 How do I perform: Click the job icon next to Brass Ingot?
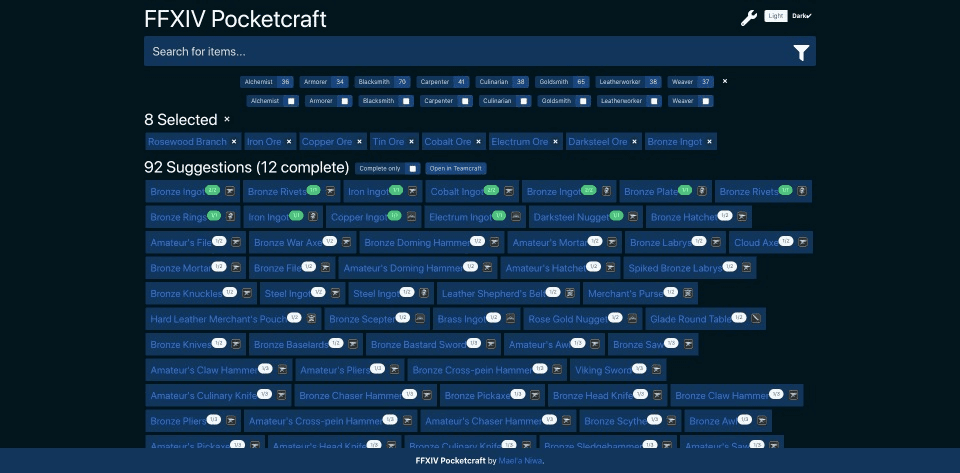511,319
